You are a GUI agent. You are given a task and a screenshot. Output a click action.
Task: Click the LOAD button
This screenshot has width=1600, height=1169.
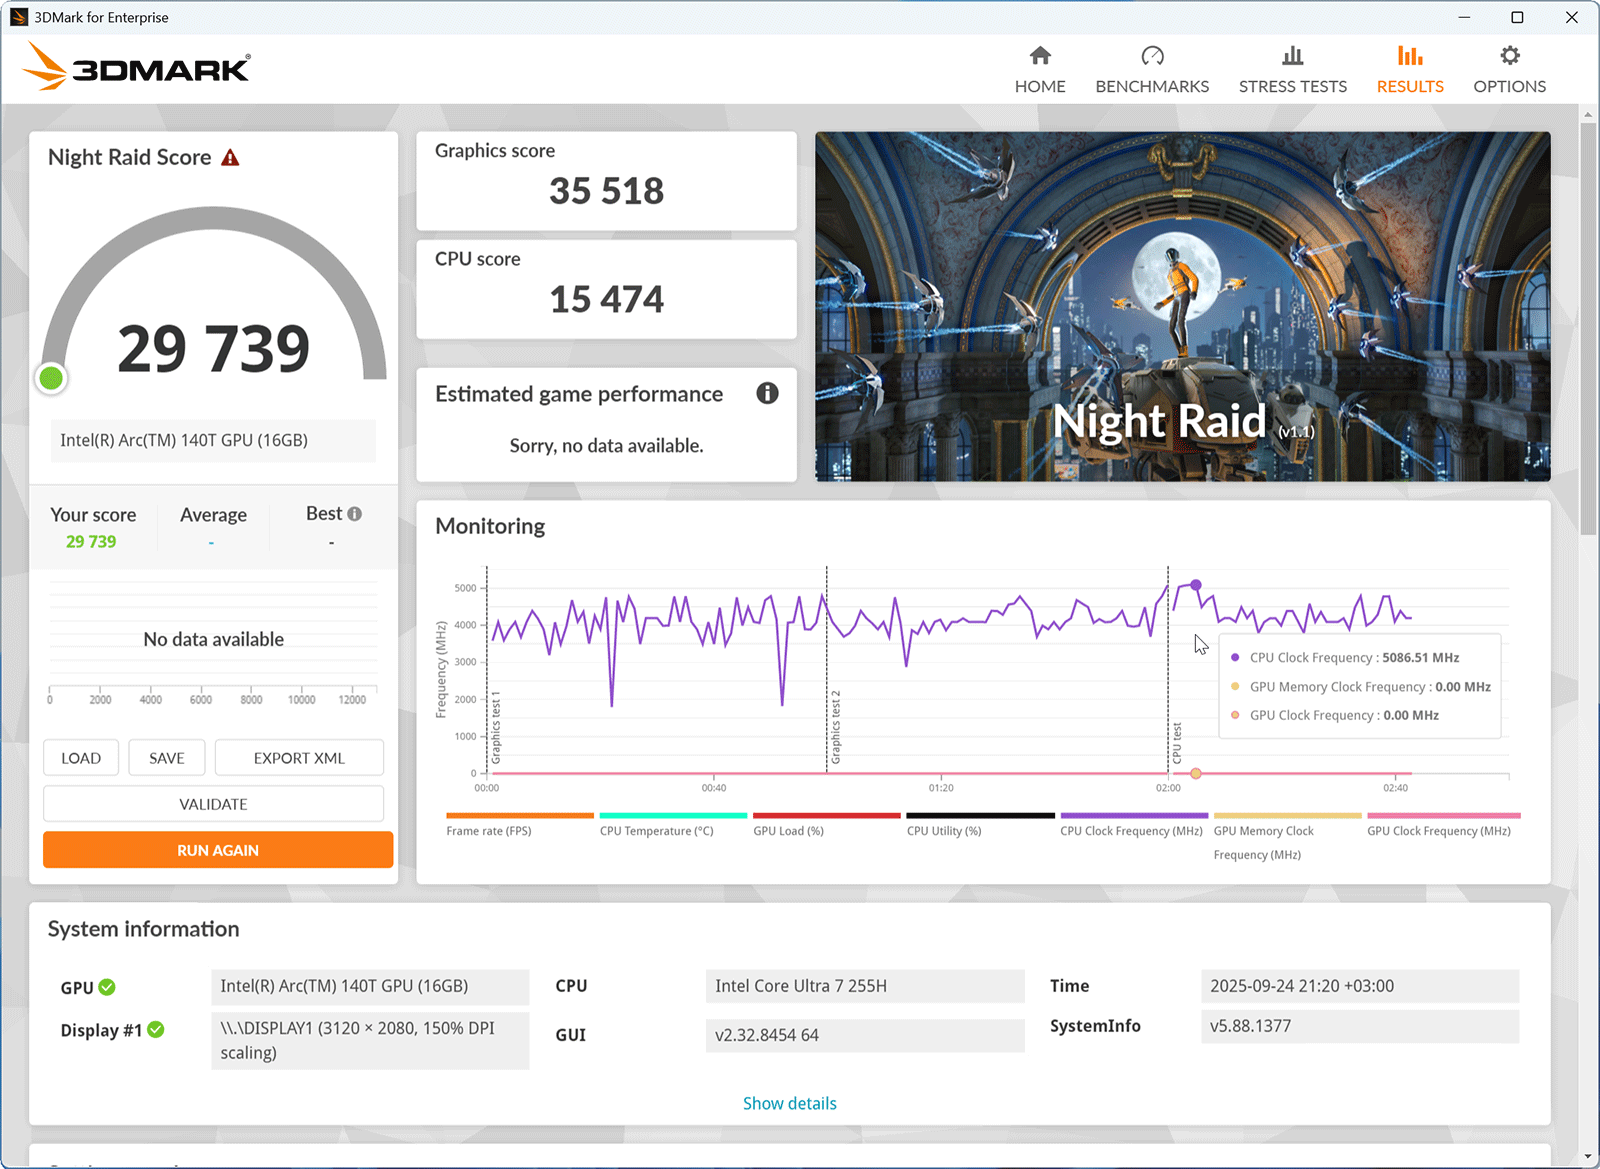[81, 758]
